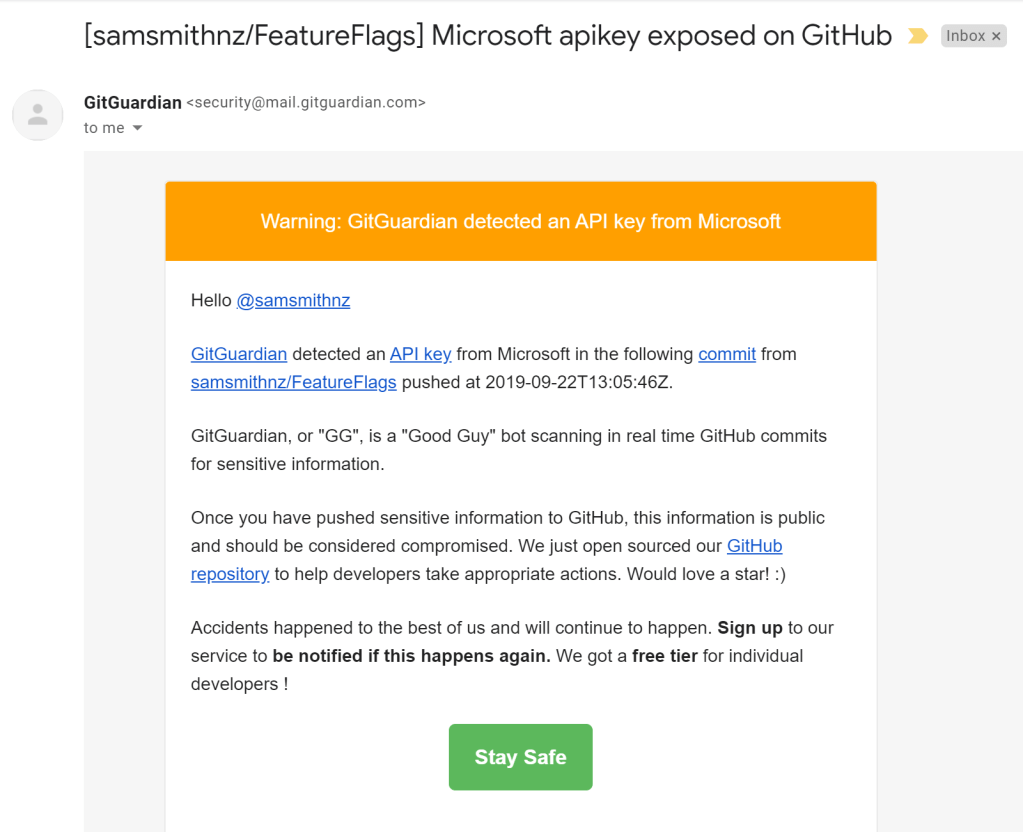This screenshot has height=832, width=1023.
Task: Expand the "to me" recipient details arrow
Action: point(138,128)
